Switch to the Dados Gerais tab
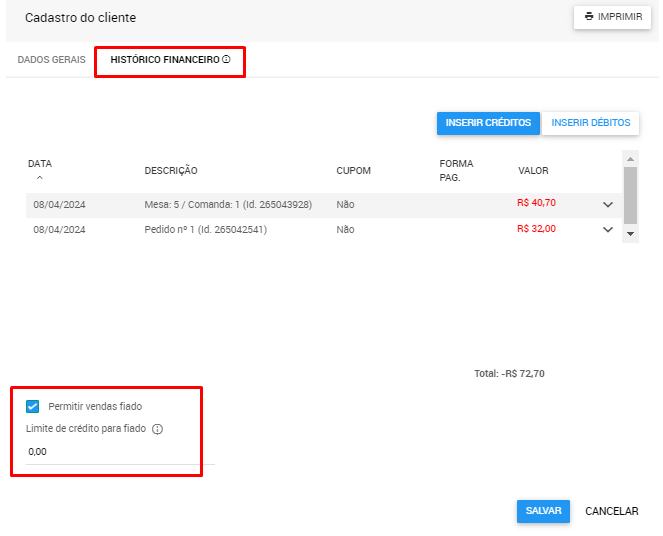663x536 pixels. pos(52,60)
